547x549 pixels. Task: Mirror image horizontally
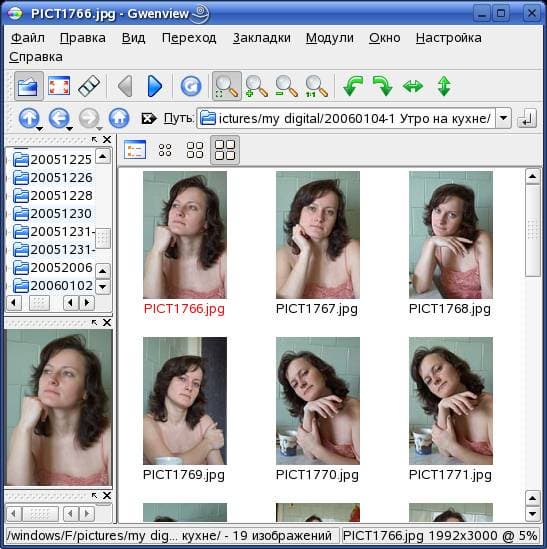(413, 86)
